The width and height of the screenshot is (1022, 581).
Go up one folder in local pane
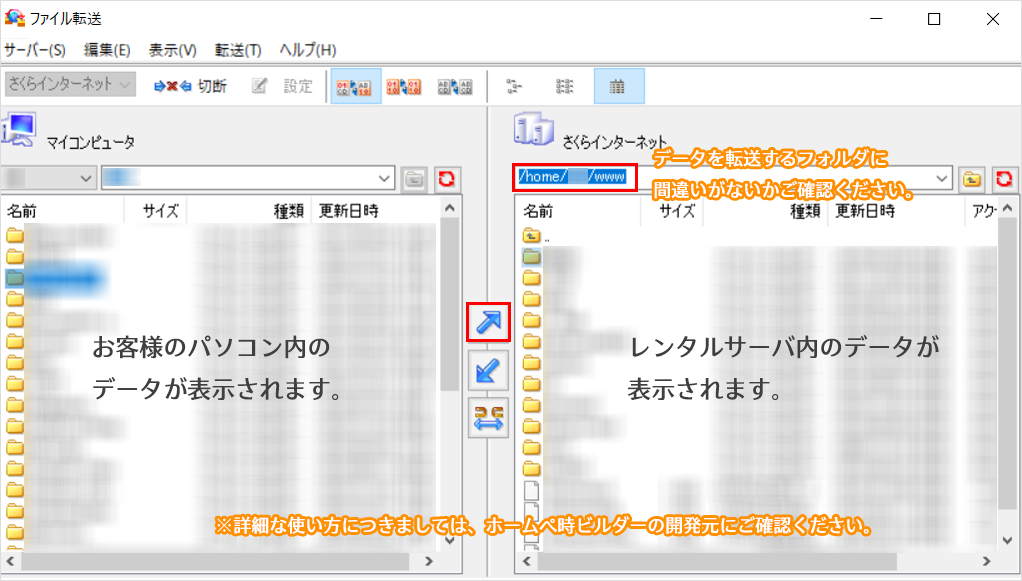pyautogui.click(x=415, y=178)
